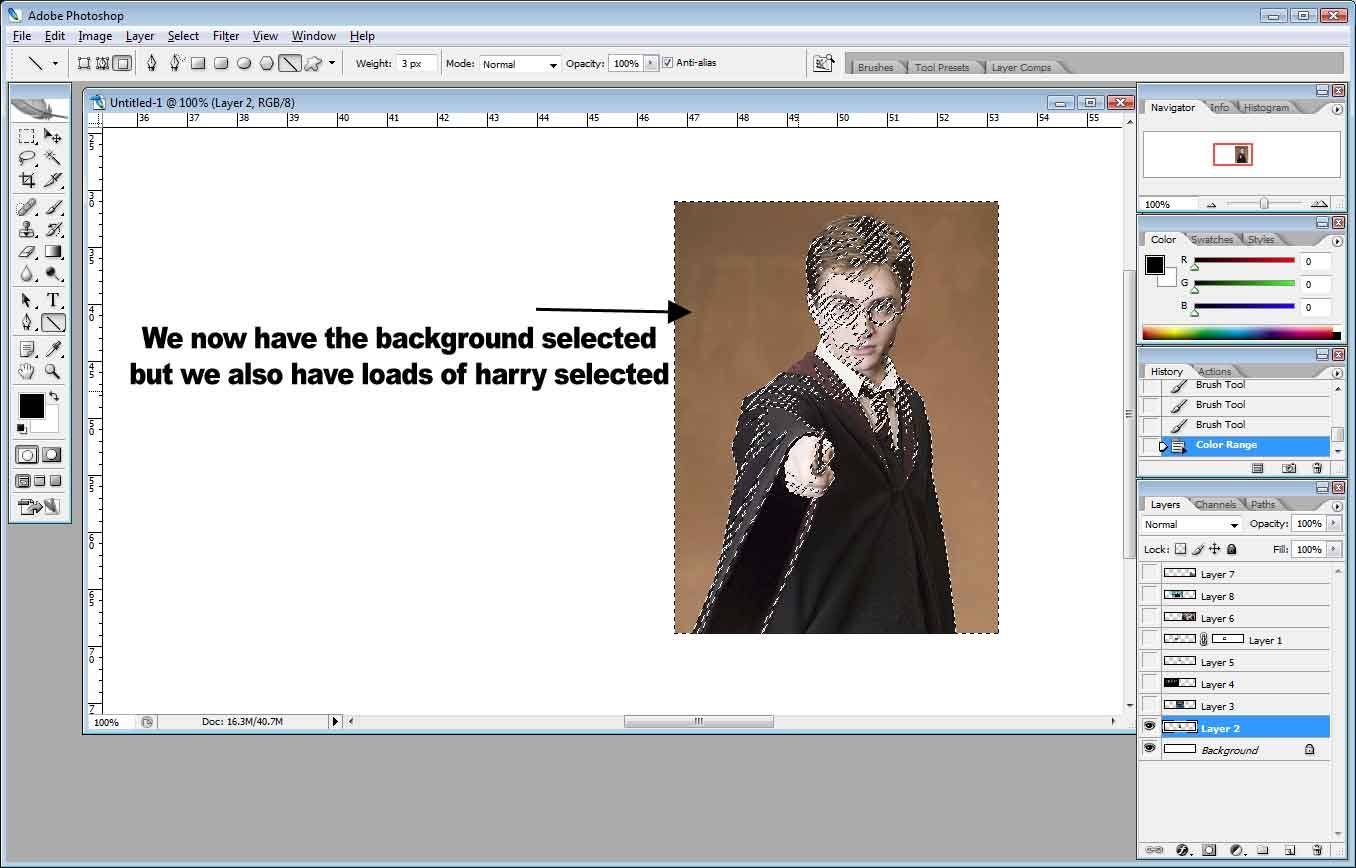Open the Mode dropdown in options bar

pyautogui.click(x=520, y=64)
